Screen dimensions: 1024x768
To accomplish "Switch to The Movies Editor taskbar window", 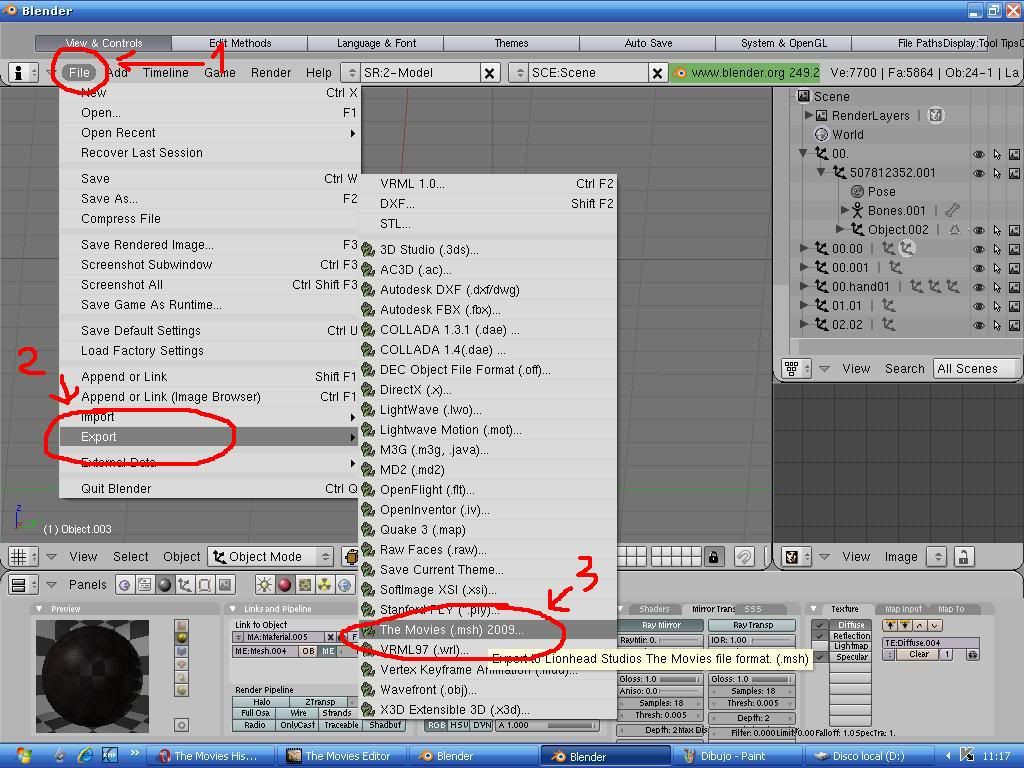I will tap(341, 756).
